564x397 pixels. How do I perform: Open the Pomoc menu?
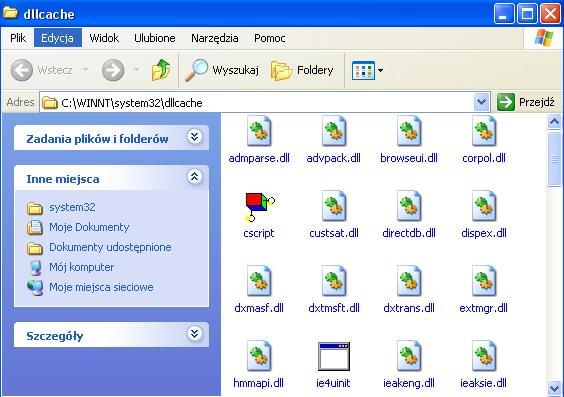[x=270, y=38]
